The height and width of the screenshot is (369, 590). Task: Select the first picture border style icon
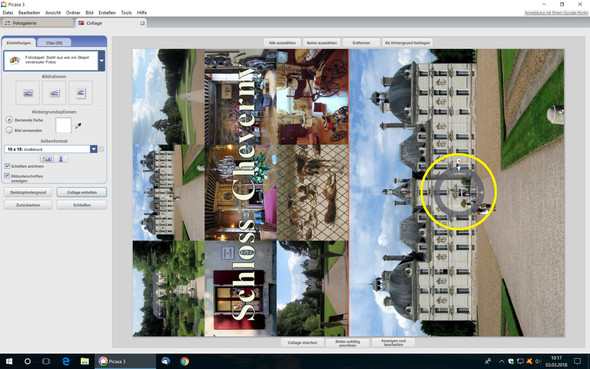point(27,93)
